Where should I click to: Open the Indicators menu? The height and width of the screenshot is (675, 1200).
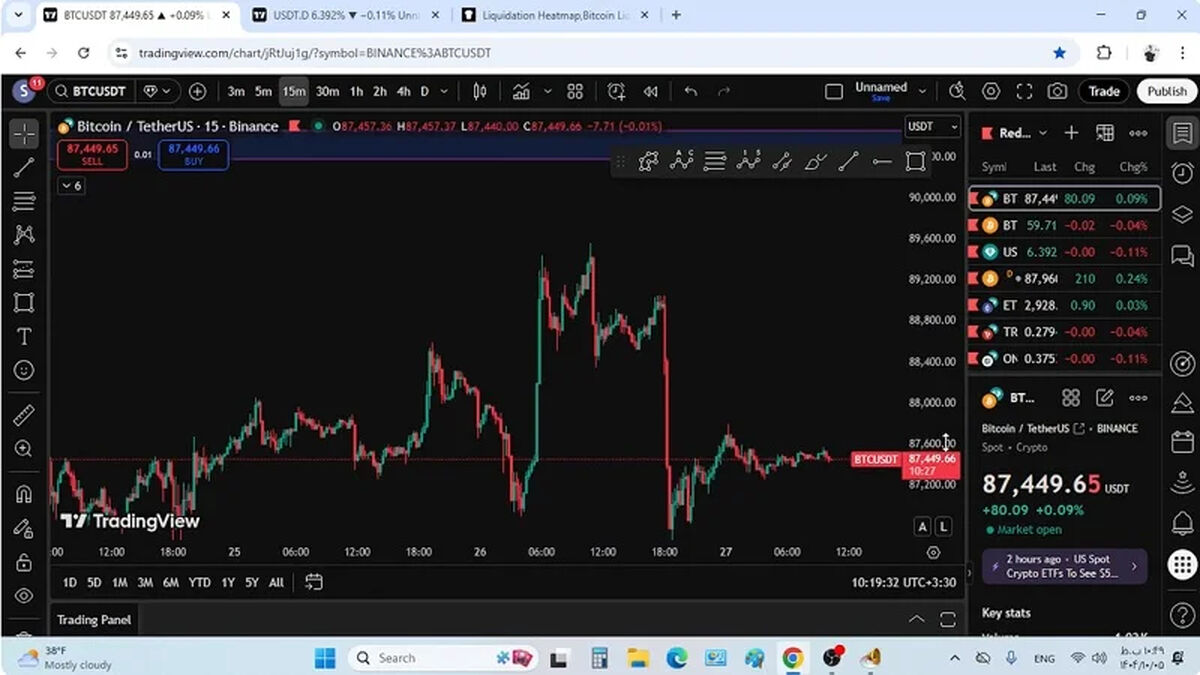click(521, 91)
